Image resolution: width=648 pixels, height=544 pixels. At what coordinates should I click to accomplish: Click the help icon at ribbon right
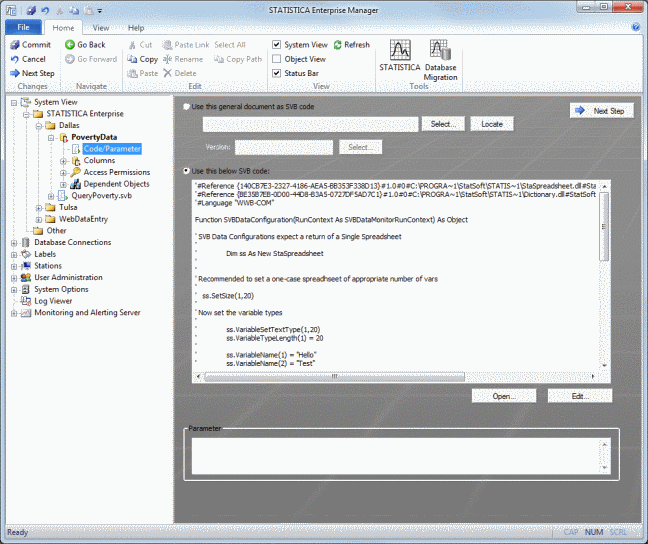(636, 27)
